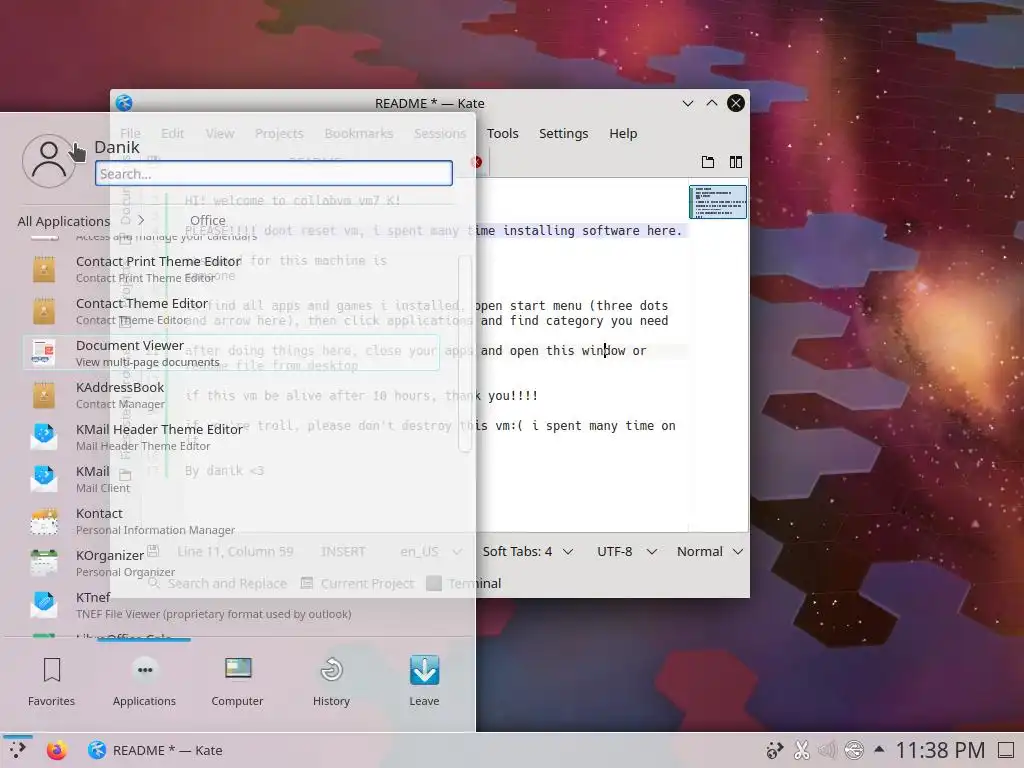Expand hidden system tray icons arrow
This screenshot has height=768, width=1024.
click(879, 750)
